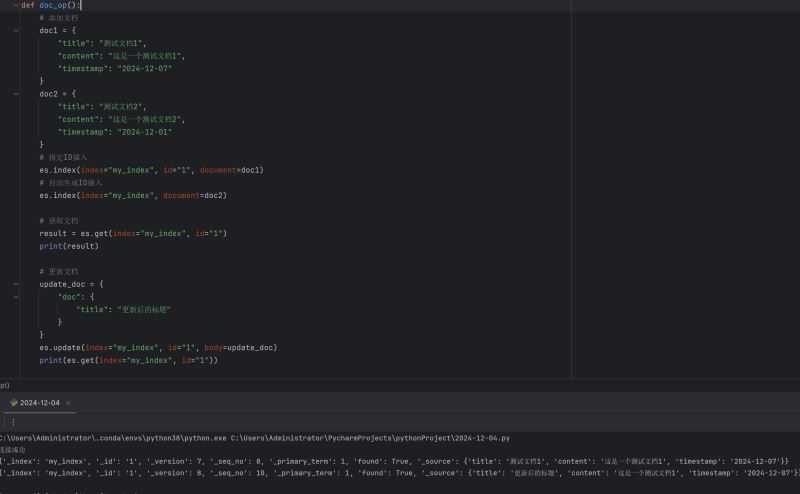Place cursor on the doc_op function name
The width and height of the screenshot is (800, 494).
pyautogui.click(x=57, y=5)
